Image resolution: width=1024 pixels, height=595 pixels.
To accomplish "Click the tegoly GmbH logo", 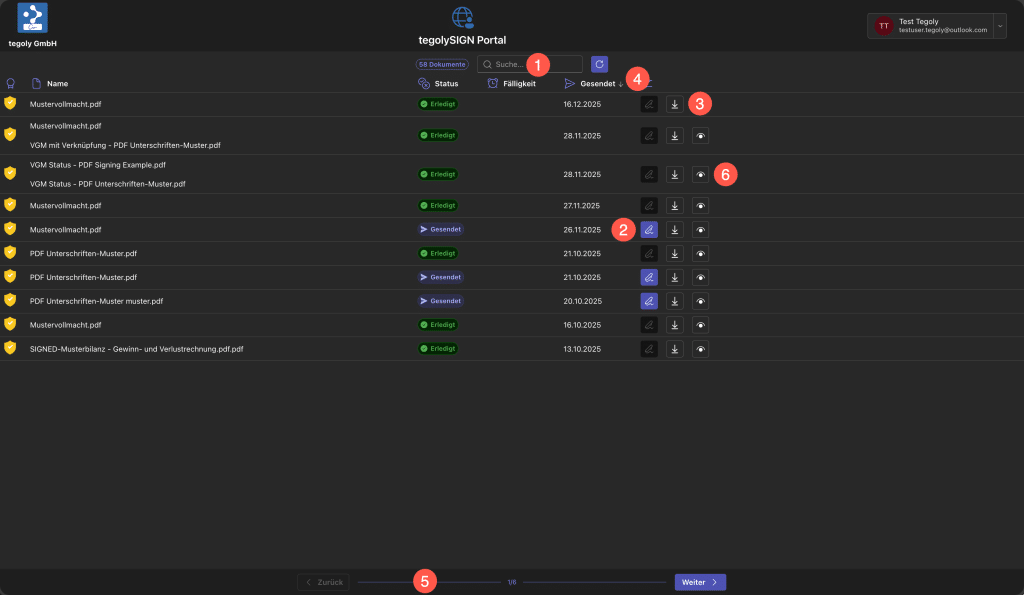I will pyautogui.click(x=32, y=18).
